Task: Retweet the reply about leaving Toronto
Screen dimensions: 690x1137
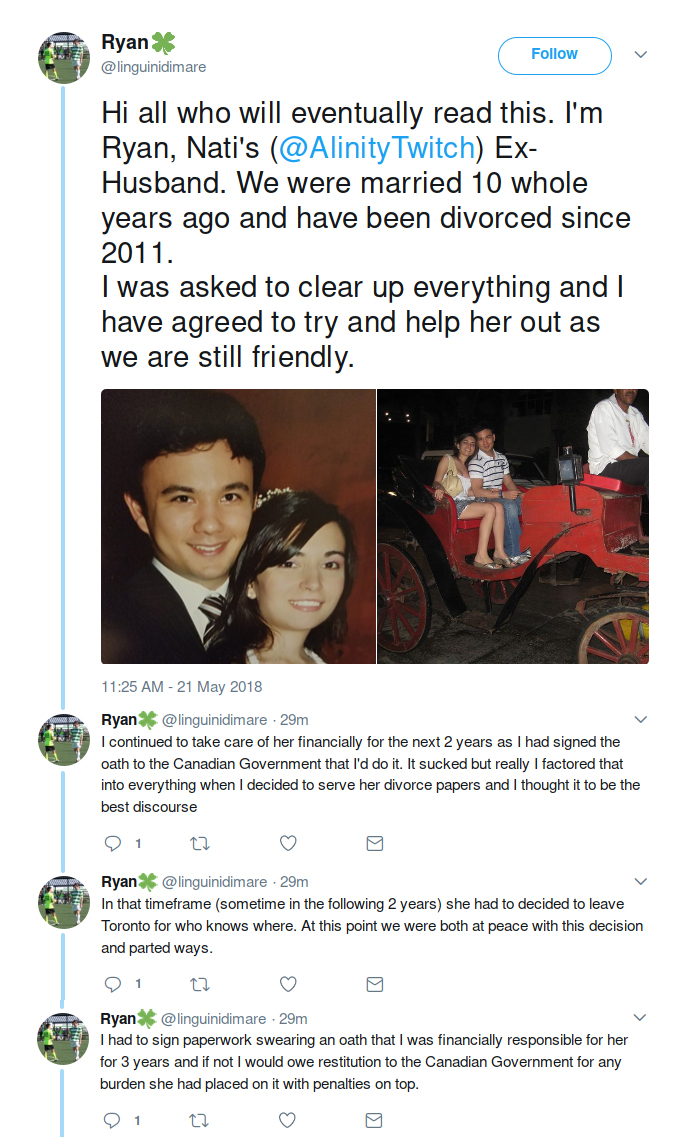Action: 199,984
